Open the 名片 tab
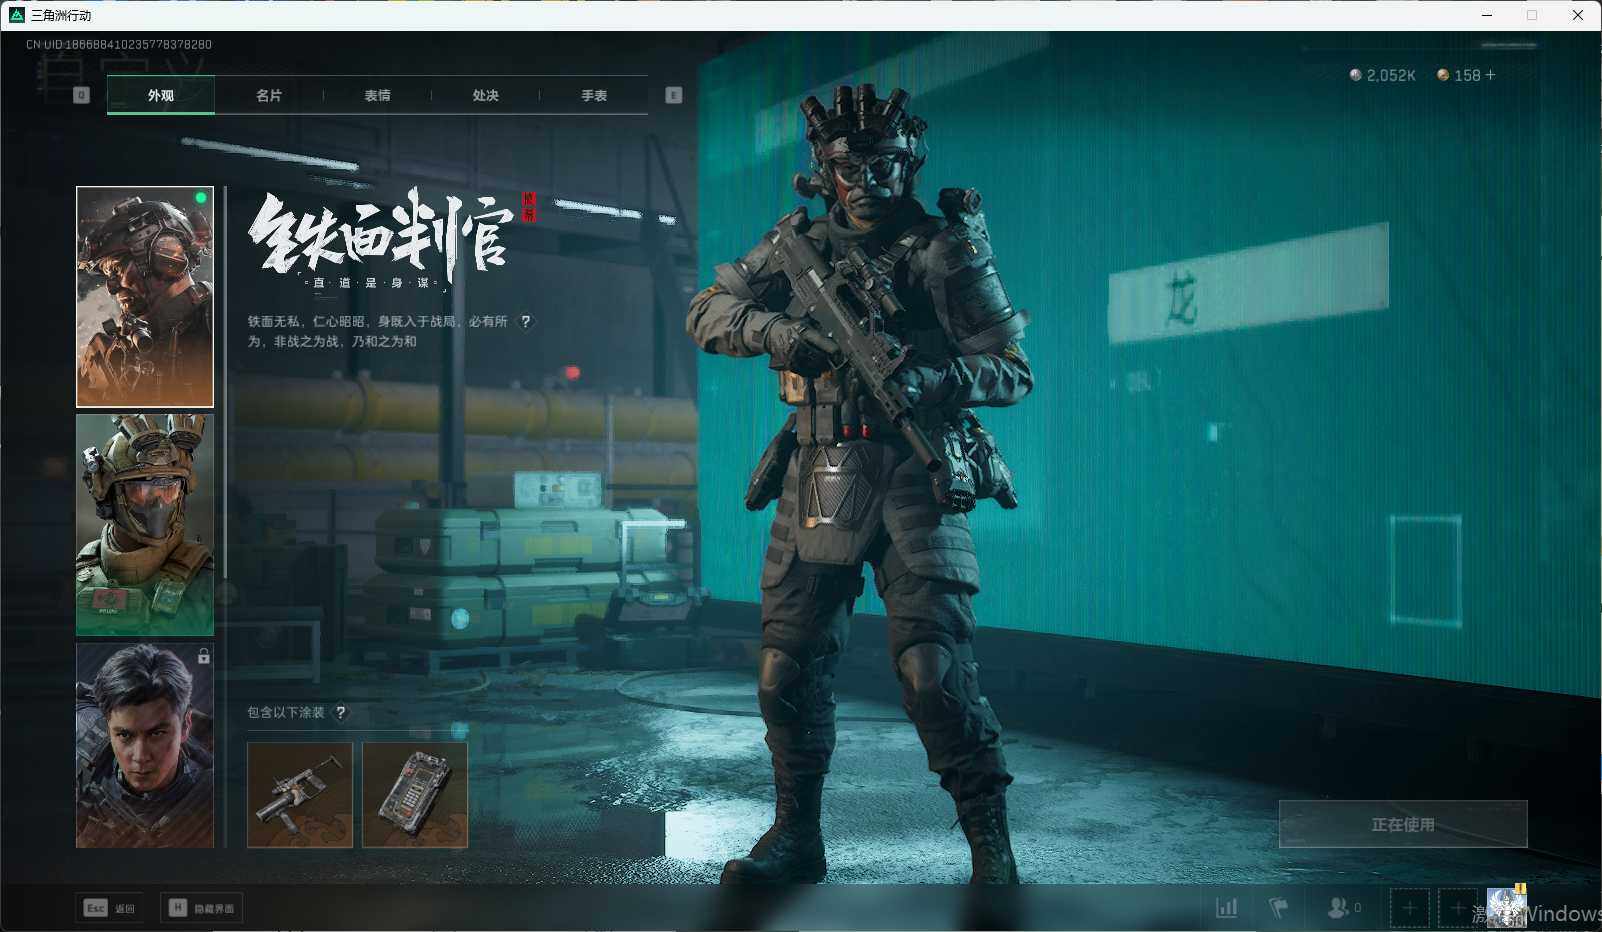Viewport: 1602px width, 932px height. point(269,95)
